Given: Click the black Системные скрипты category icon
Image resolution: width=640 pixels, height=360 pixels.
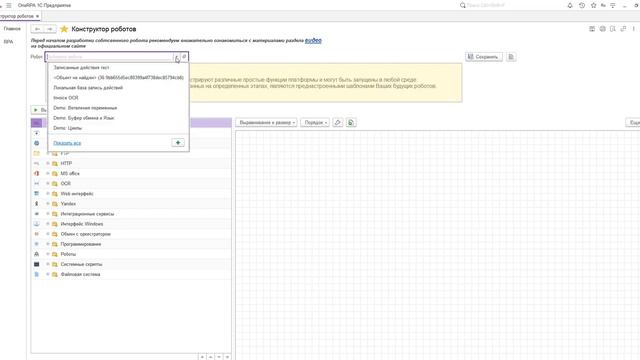Looking at the screenshot, I should pyautogui.click(x=36, y=264).
